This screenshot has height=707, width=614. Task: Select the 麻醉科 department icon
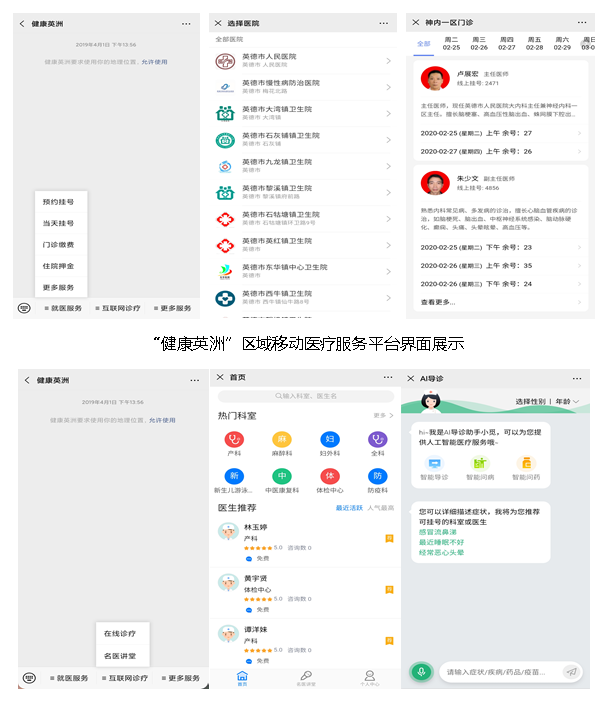pos(282,439)
